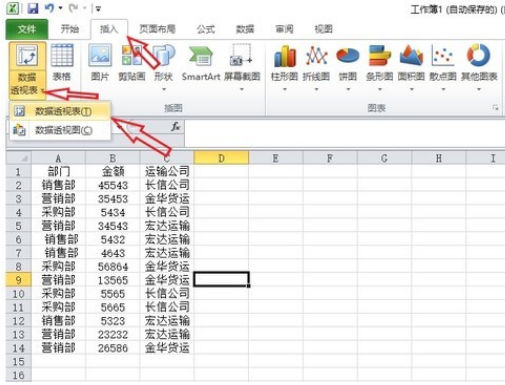Viewport: 505px width, 385px height.
Task: Open the chart group dialog launcher
Action: [x=496, y=107]
